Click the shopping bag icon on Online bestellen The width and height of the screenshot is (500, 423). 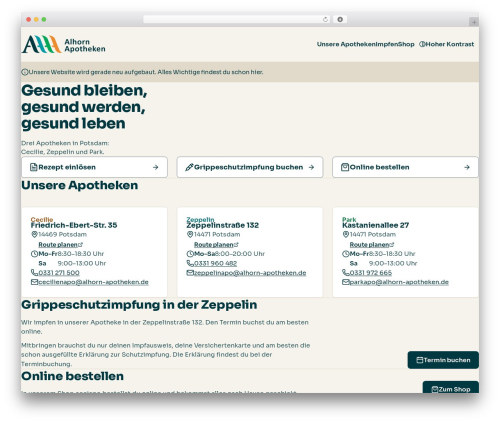(345, 167)
